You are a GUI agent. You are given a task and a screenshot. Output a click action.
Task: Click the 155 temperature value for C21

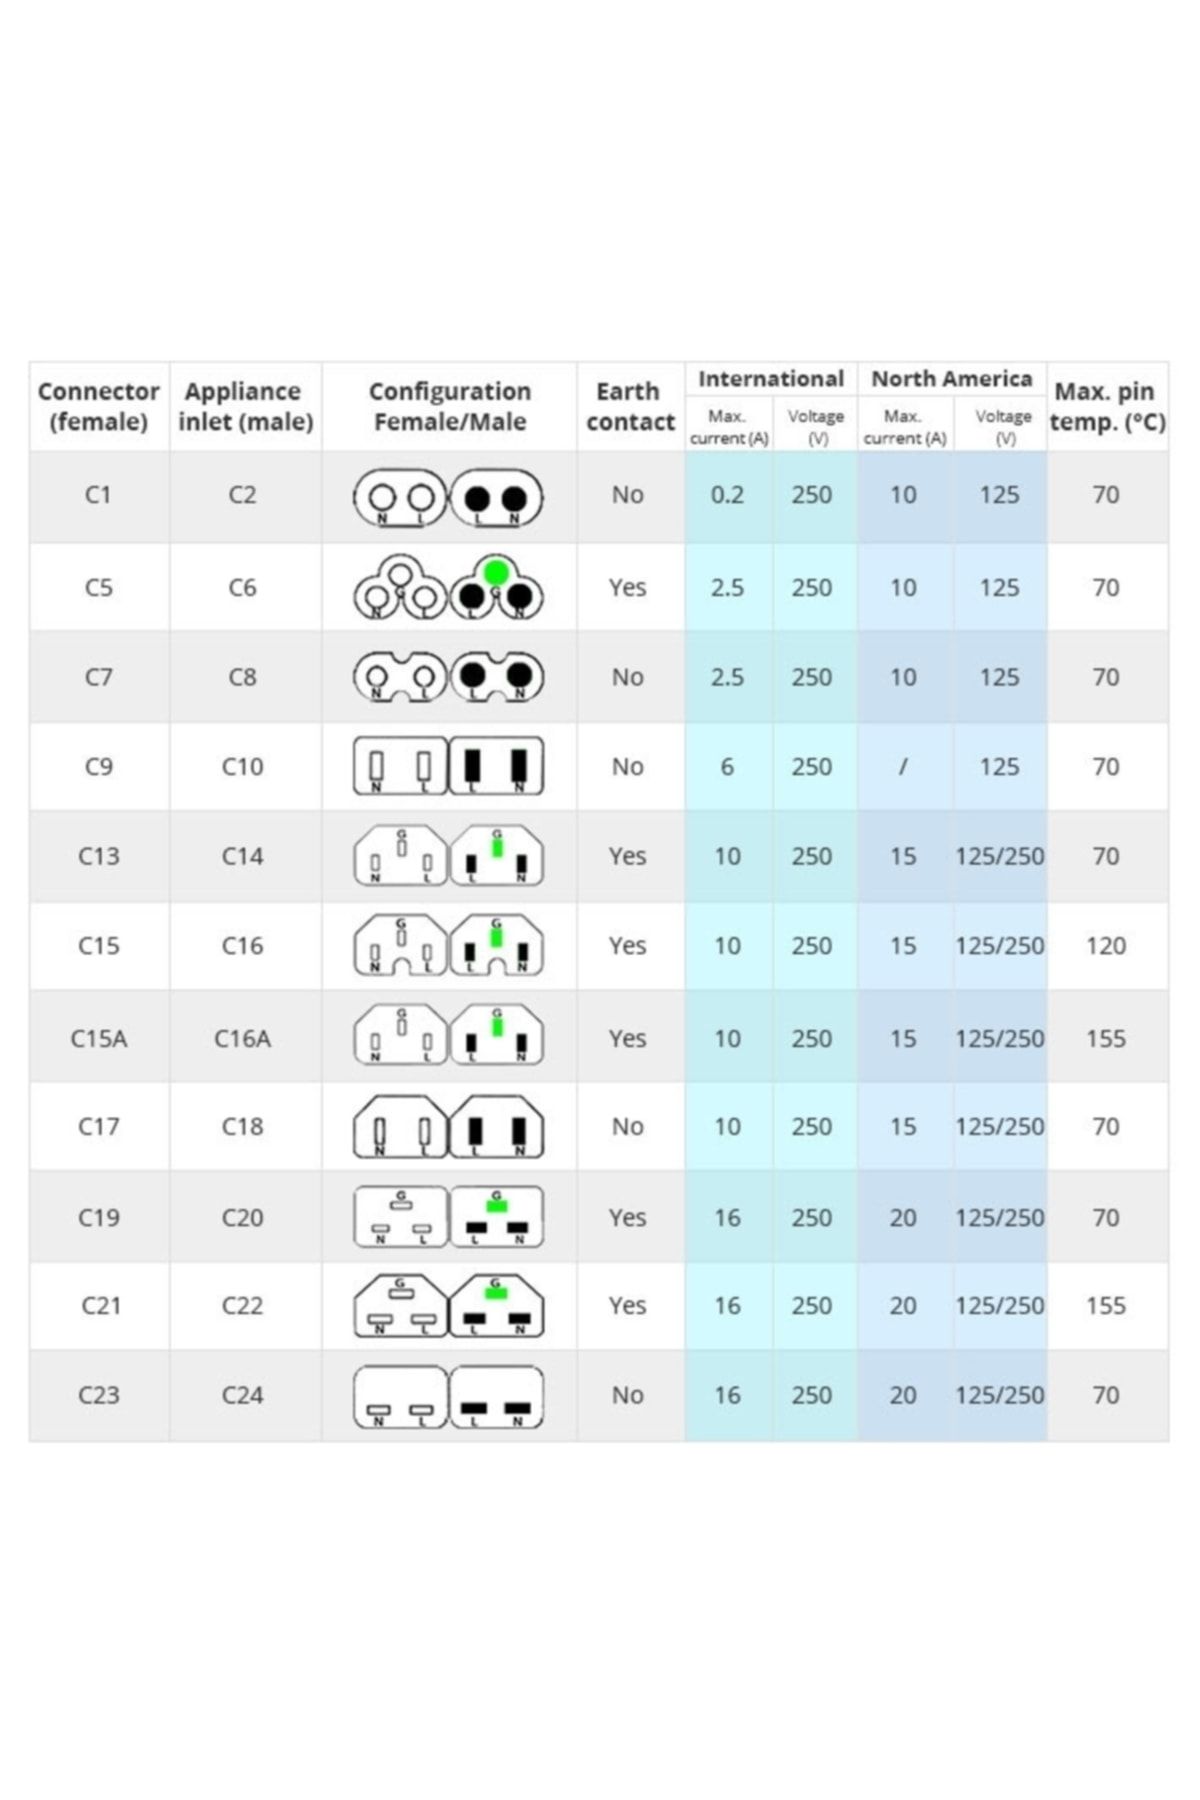(1106, 1305)
